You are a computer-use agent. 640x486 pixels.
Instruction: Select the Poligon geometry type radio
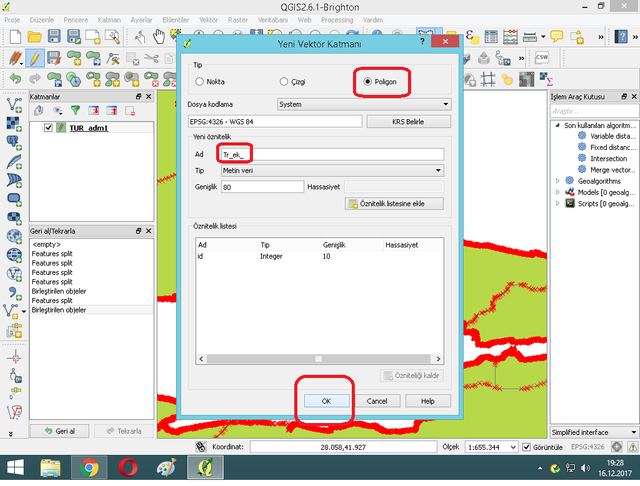[367, 82]
